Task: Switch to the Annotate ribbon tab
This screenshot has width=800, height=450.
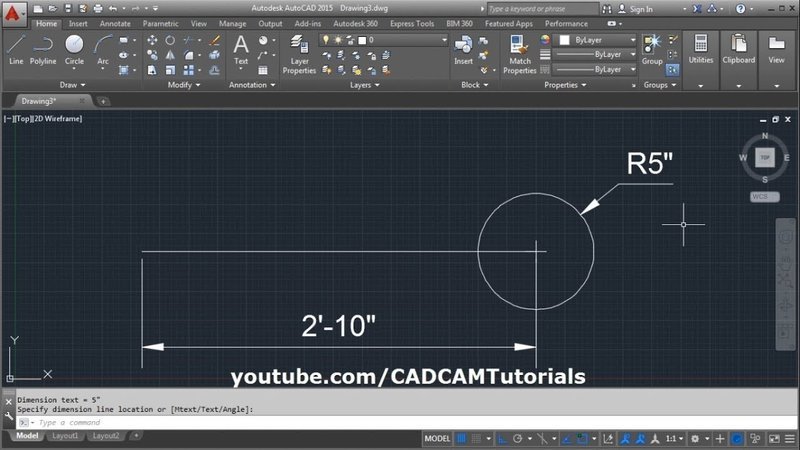Action: click(x=115, y=23)
